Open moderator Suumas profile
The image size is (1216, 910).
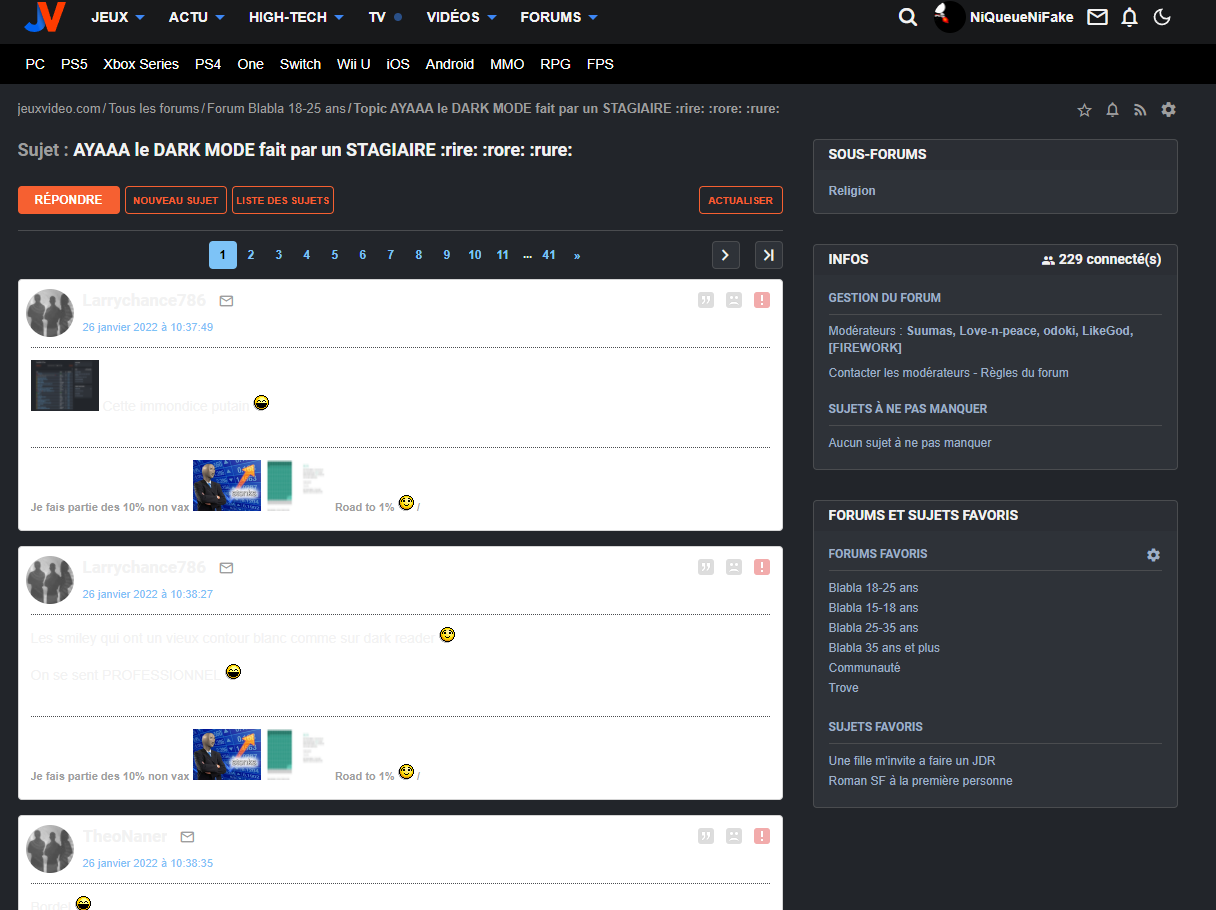(x=930, y=330)
